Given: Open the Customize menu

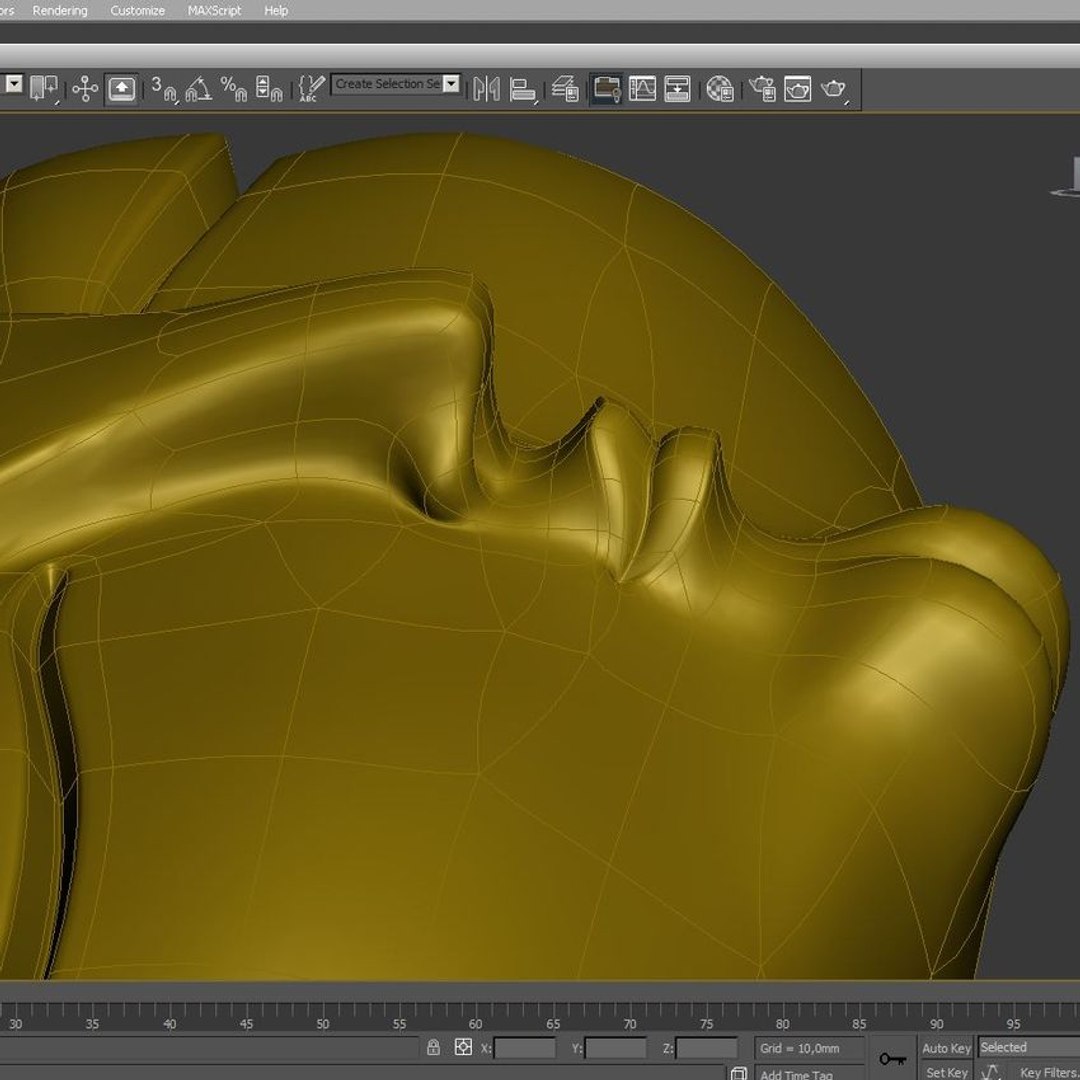Looking at the screenshot, I should (137, 11).
